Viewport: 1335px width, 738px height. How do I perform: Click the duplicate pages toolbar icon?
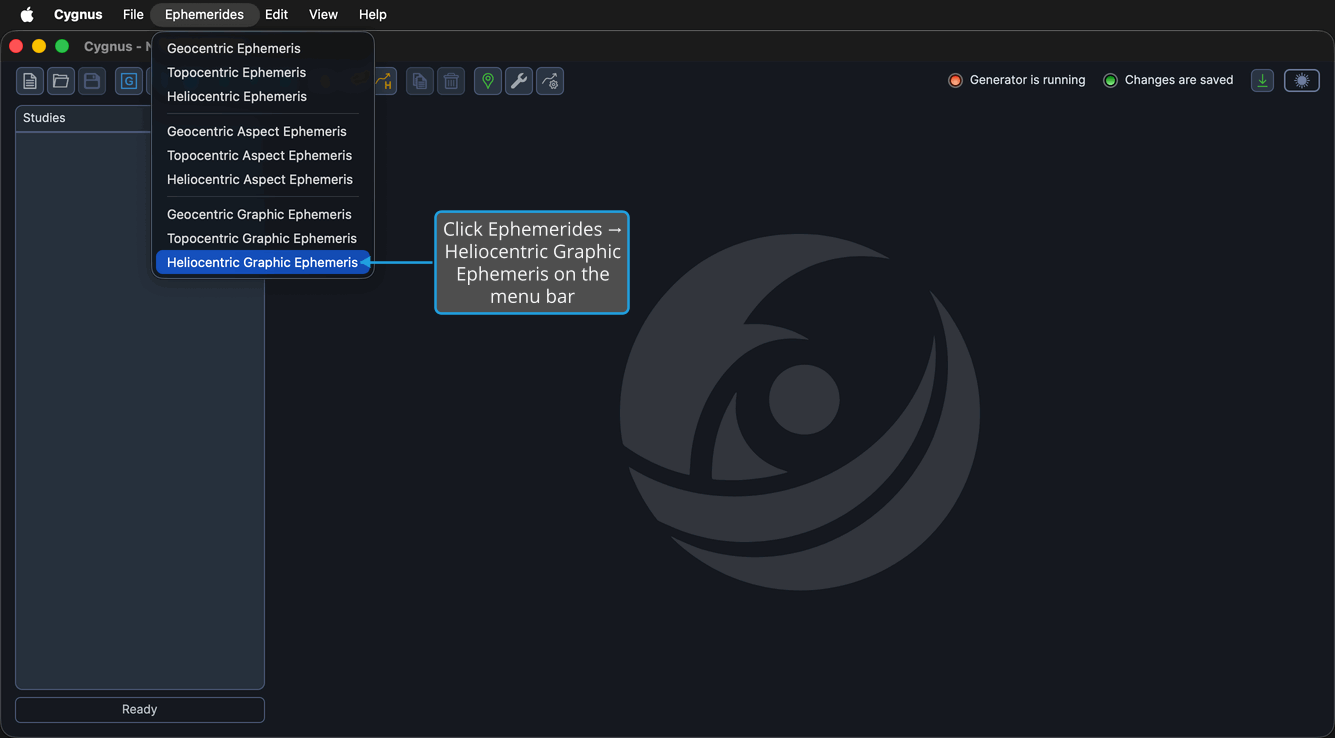click(420, 81)
